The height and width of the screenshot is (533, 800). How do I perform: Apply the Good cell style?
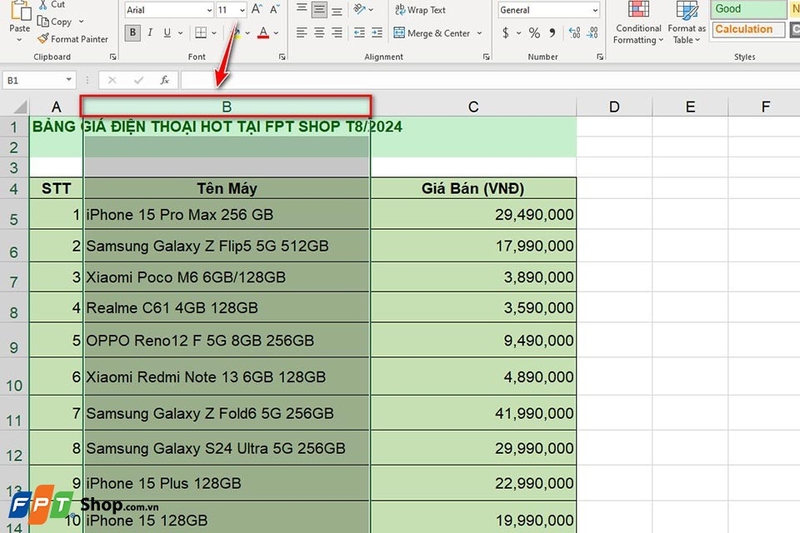point(748,9)
